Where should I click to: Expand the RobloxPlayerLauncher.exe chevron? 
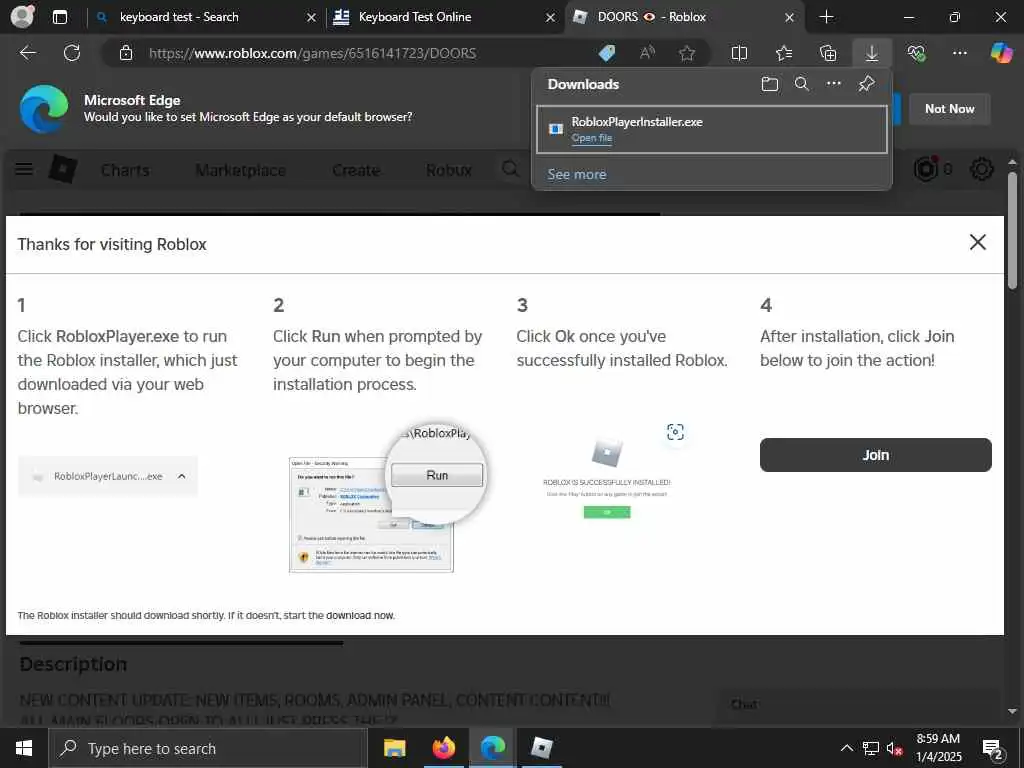pos(182,476)
